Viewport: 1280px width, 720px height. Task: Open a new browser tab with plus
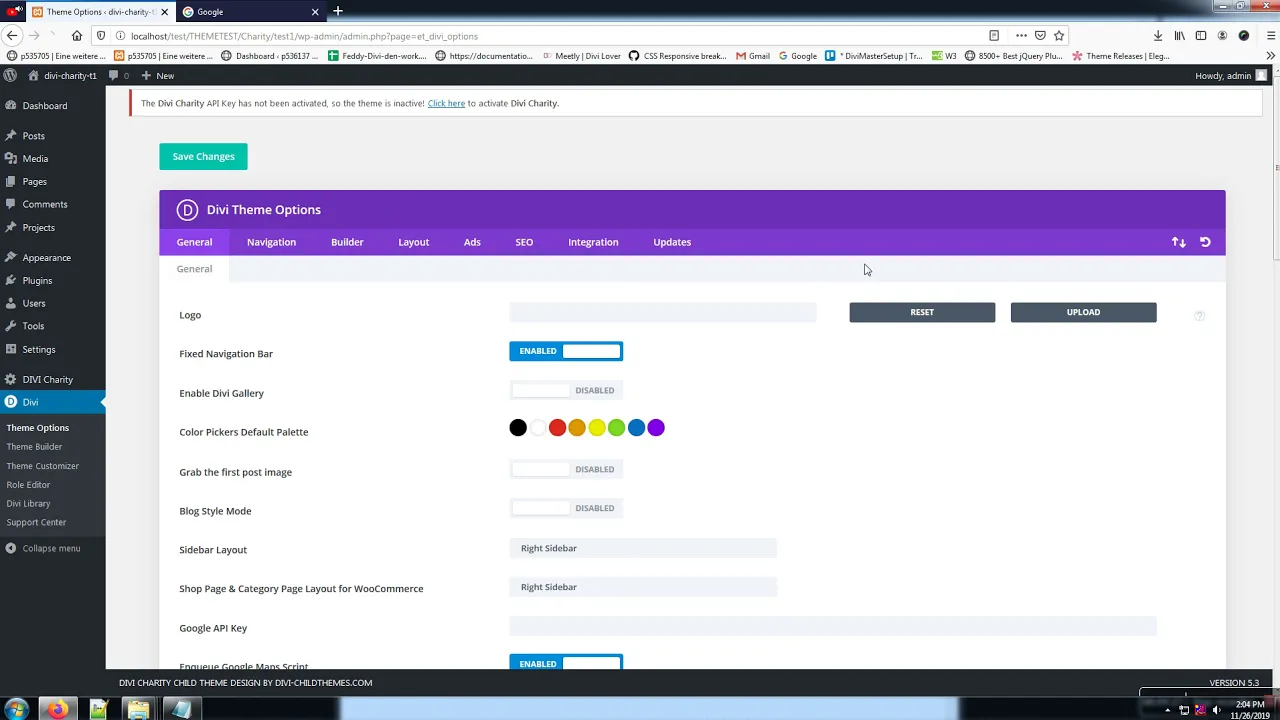click(338, 11)
